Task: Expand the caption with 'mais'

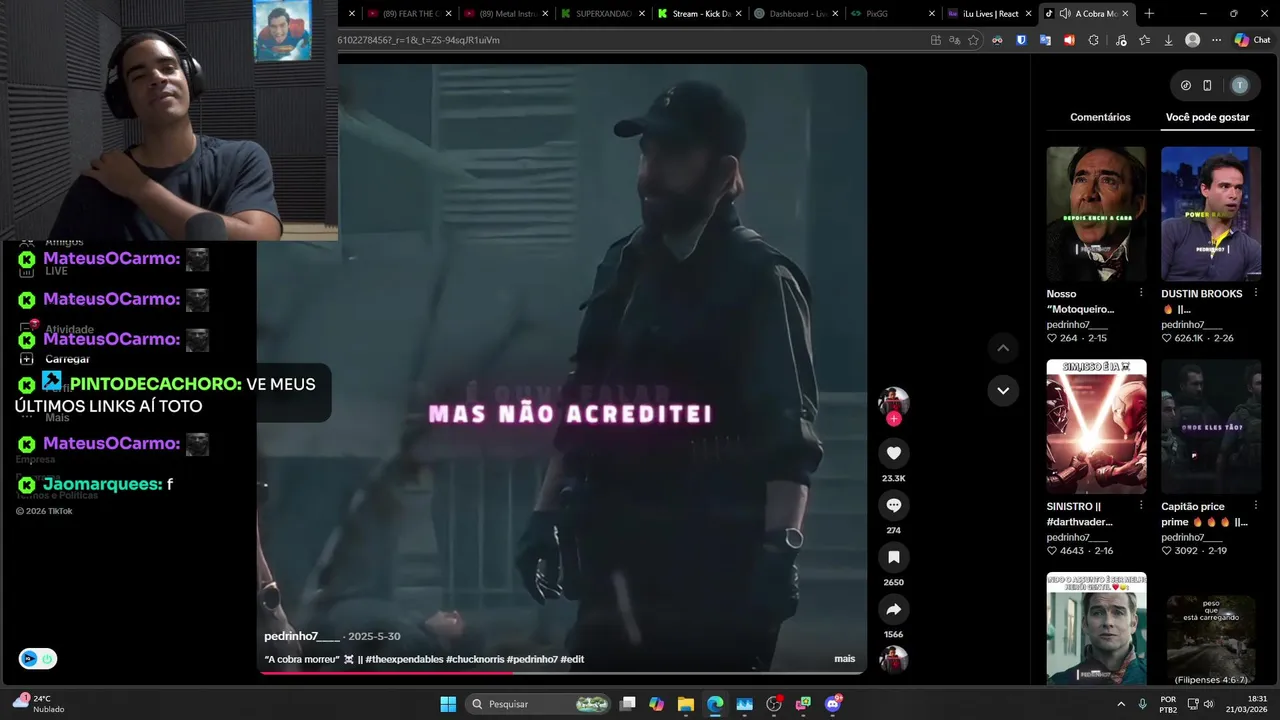Action: pos(845,659)
